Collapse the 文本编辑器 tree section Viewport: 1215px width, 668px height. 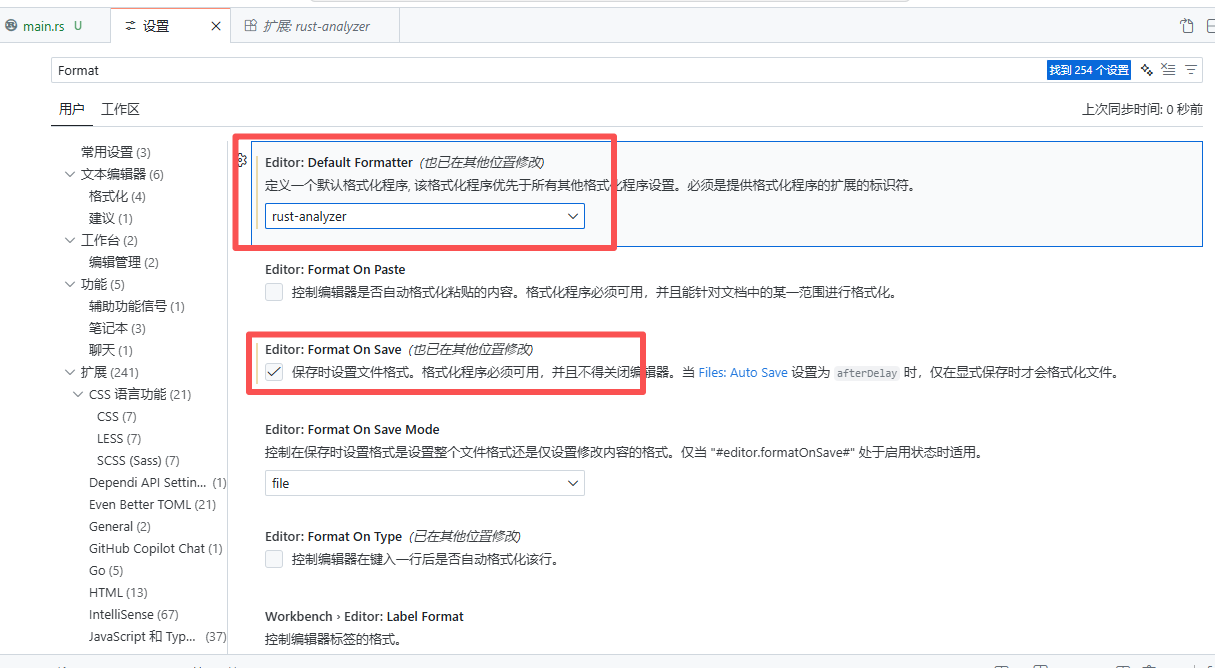[x=71, y=174]
